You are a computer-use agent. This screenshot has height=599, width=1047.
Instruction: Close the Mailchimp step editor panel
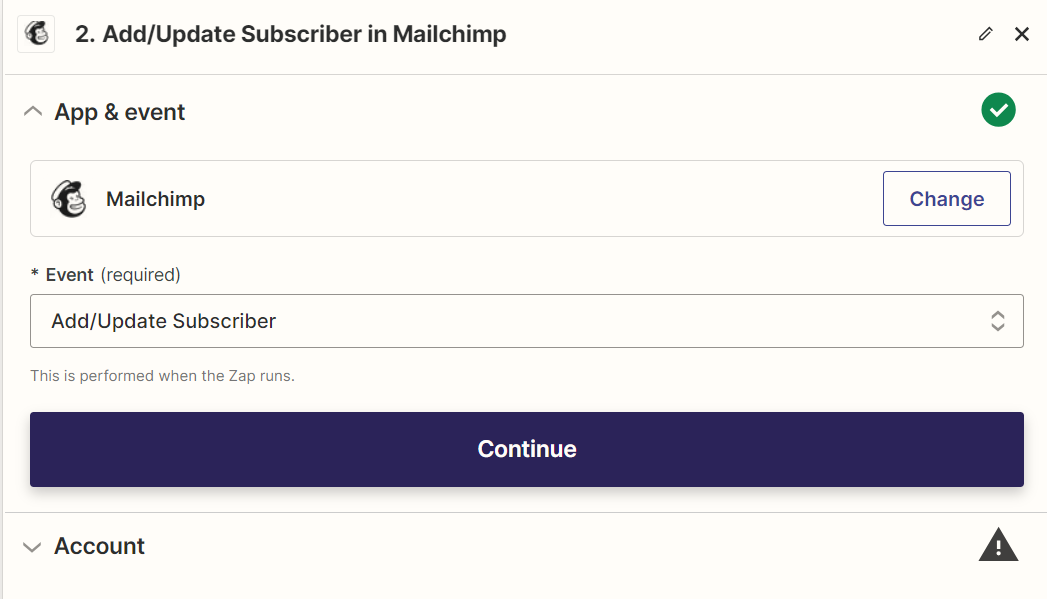coord(1022,34)
